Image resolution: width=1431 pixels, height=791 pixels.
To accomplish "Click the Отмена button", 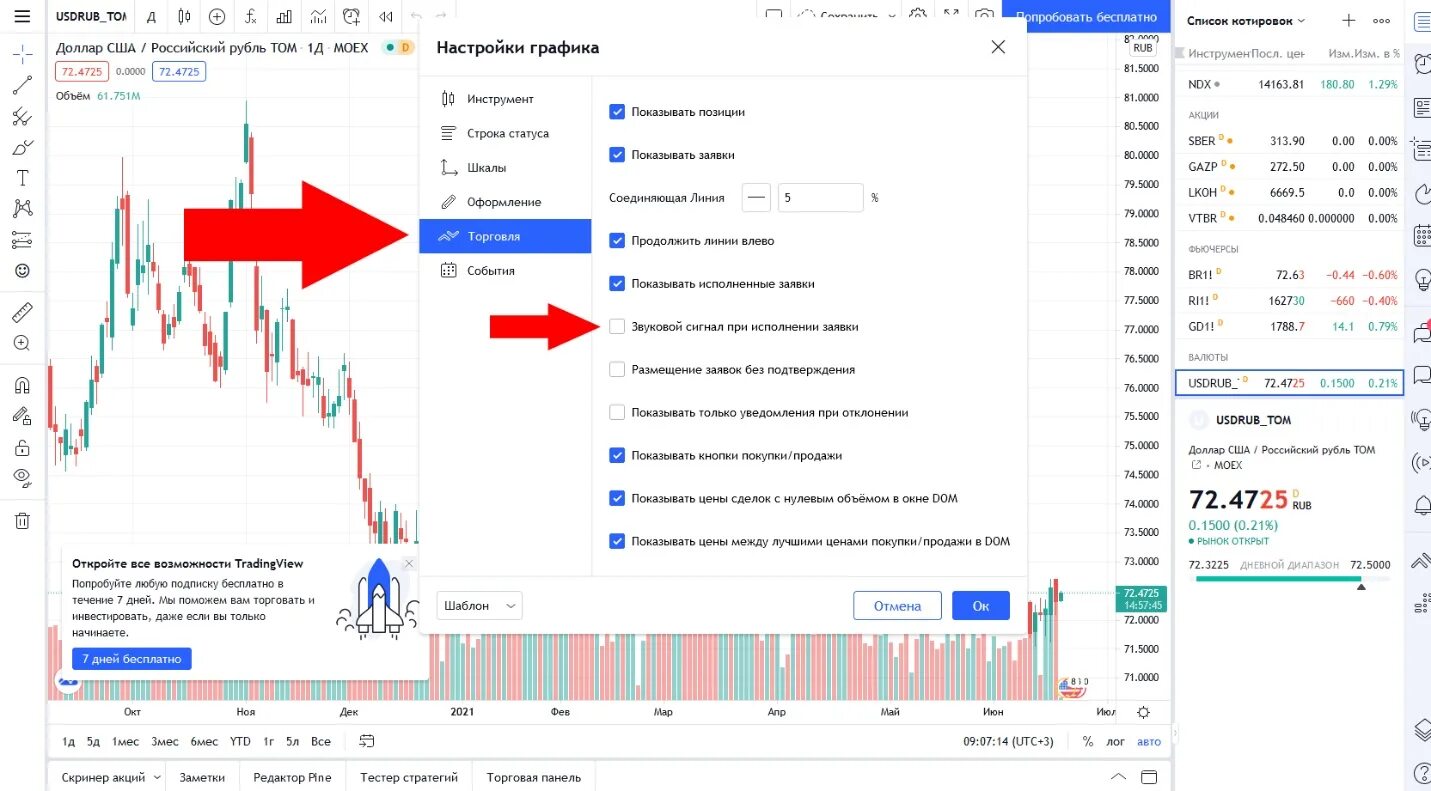I will coord(897,606).
